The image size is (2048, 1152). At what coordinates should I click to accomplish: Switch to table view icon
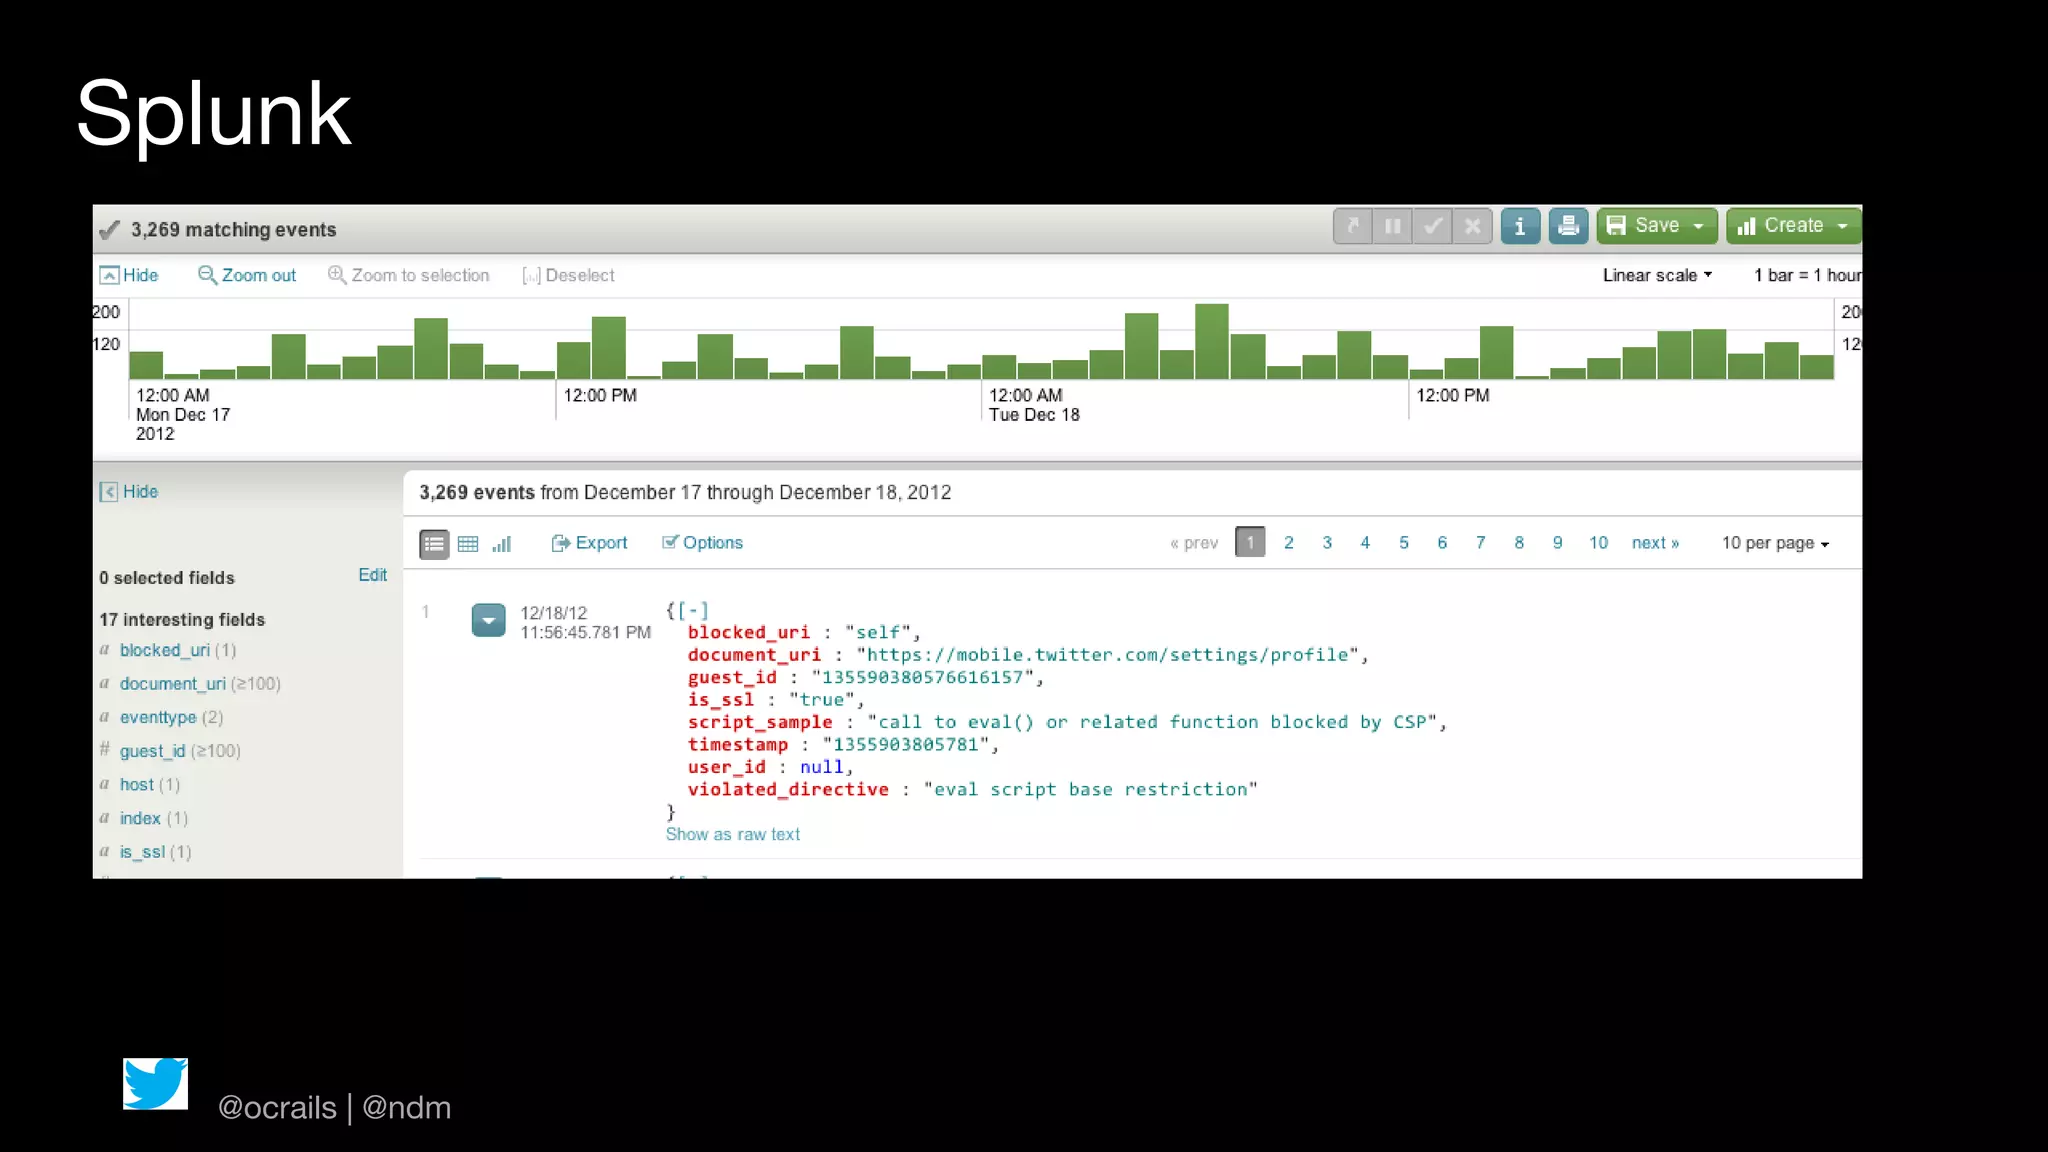[x=468, y=544]
